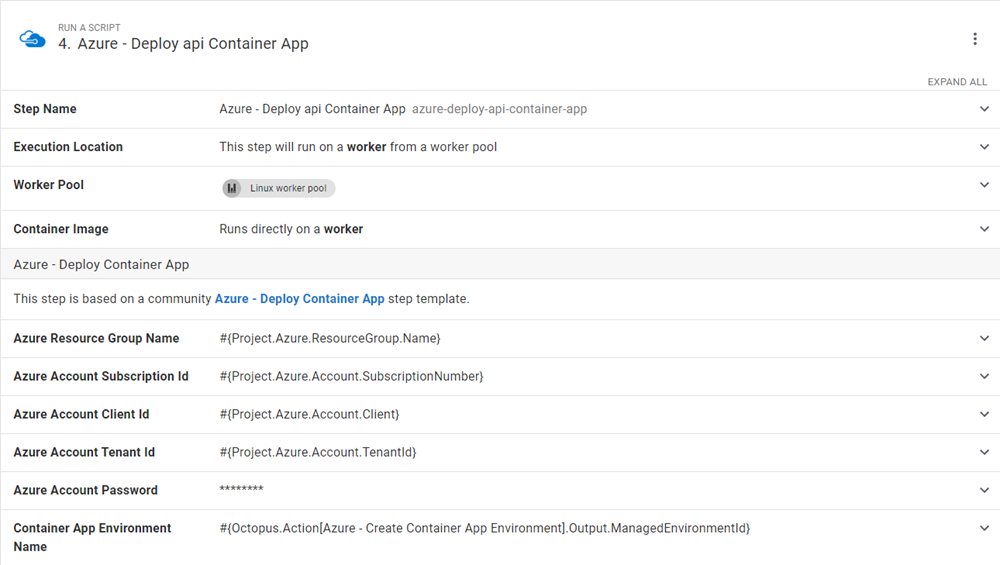Screen dimensions: 1000x565
Task: Expand the Azure Account Client Id chevron
Action: click(x=984, y=414)
